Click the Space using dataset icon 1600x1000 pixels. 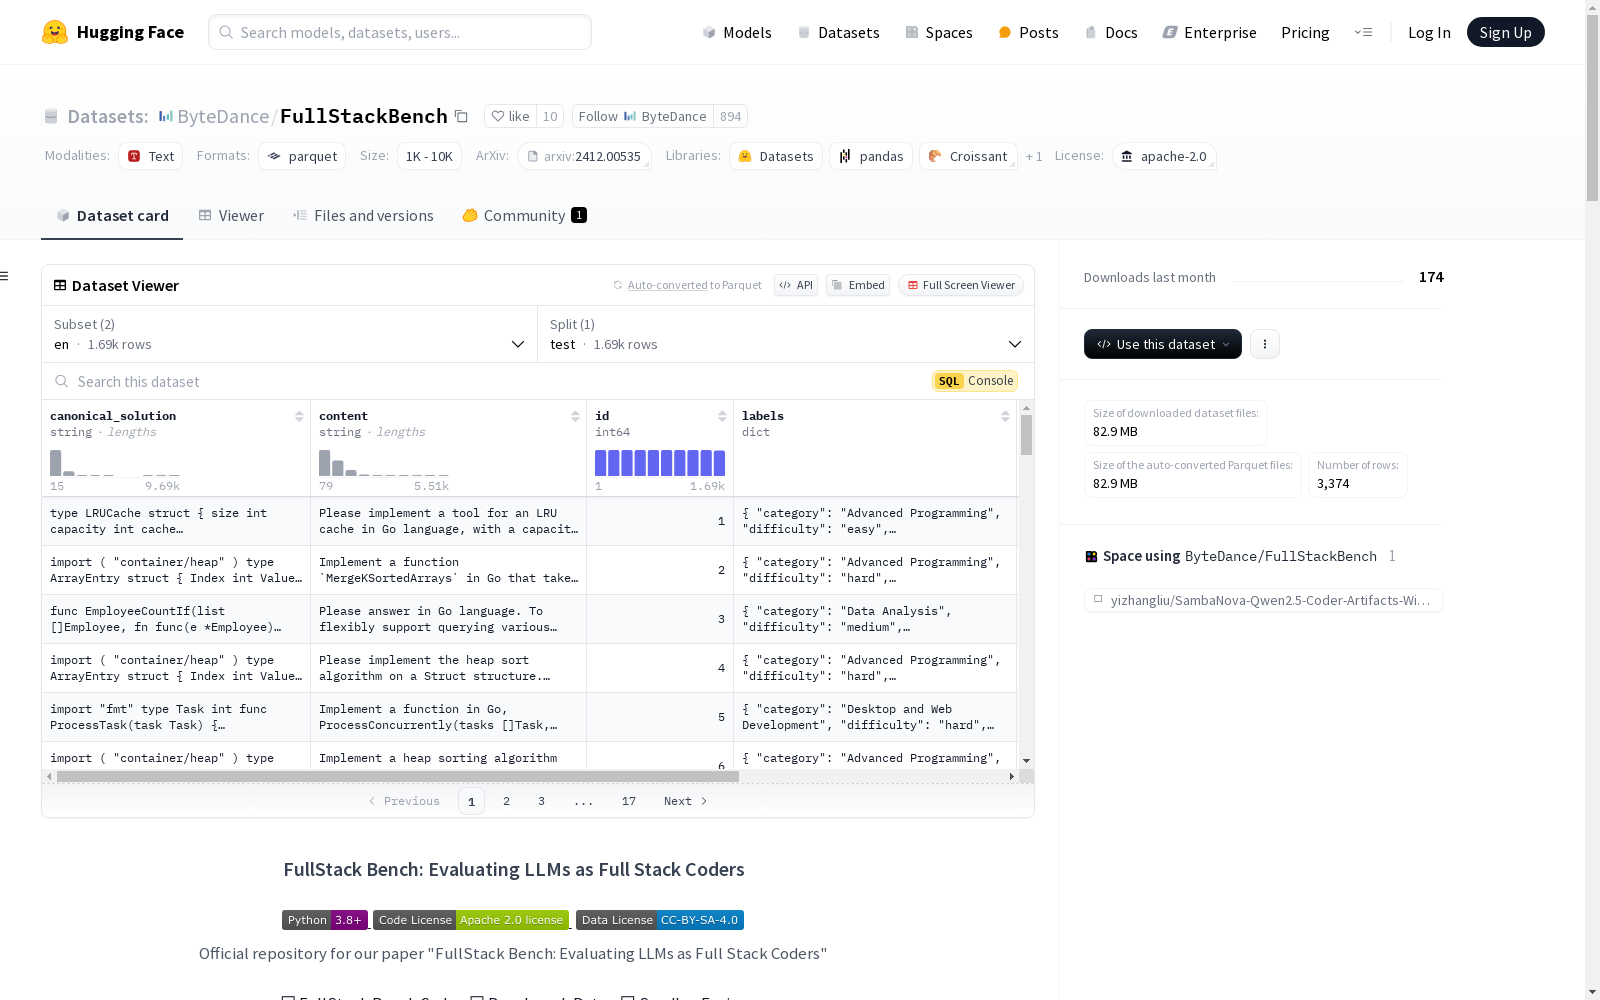tap(1091, 556)
